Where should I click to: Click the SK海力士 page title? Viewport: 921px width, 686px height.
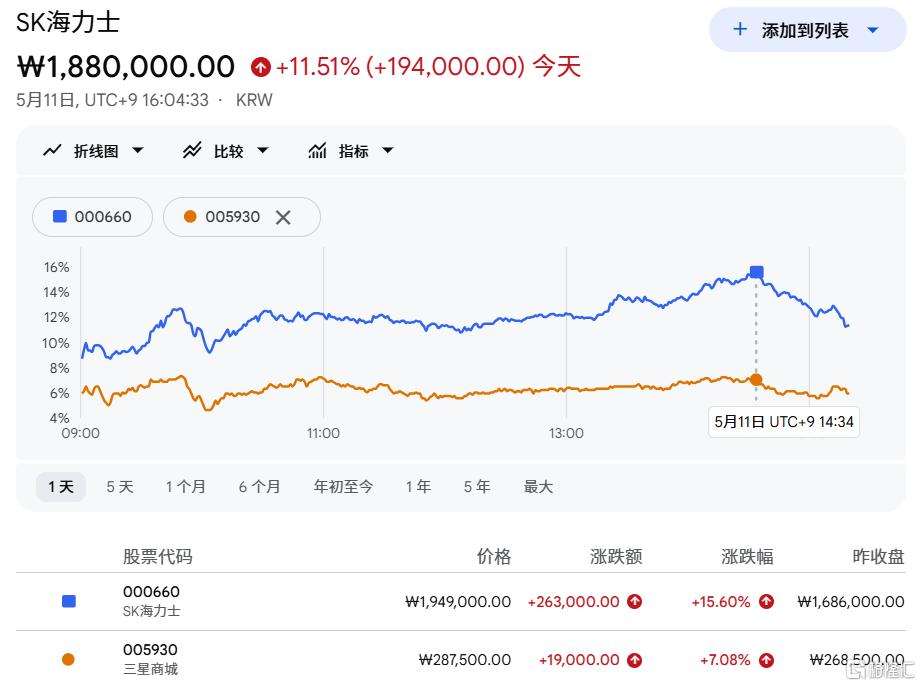pyautogui.click(x=68, y=23)
